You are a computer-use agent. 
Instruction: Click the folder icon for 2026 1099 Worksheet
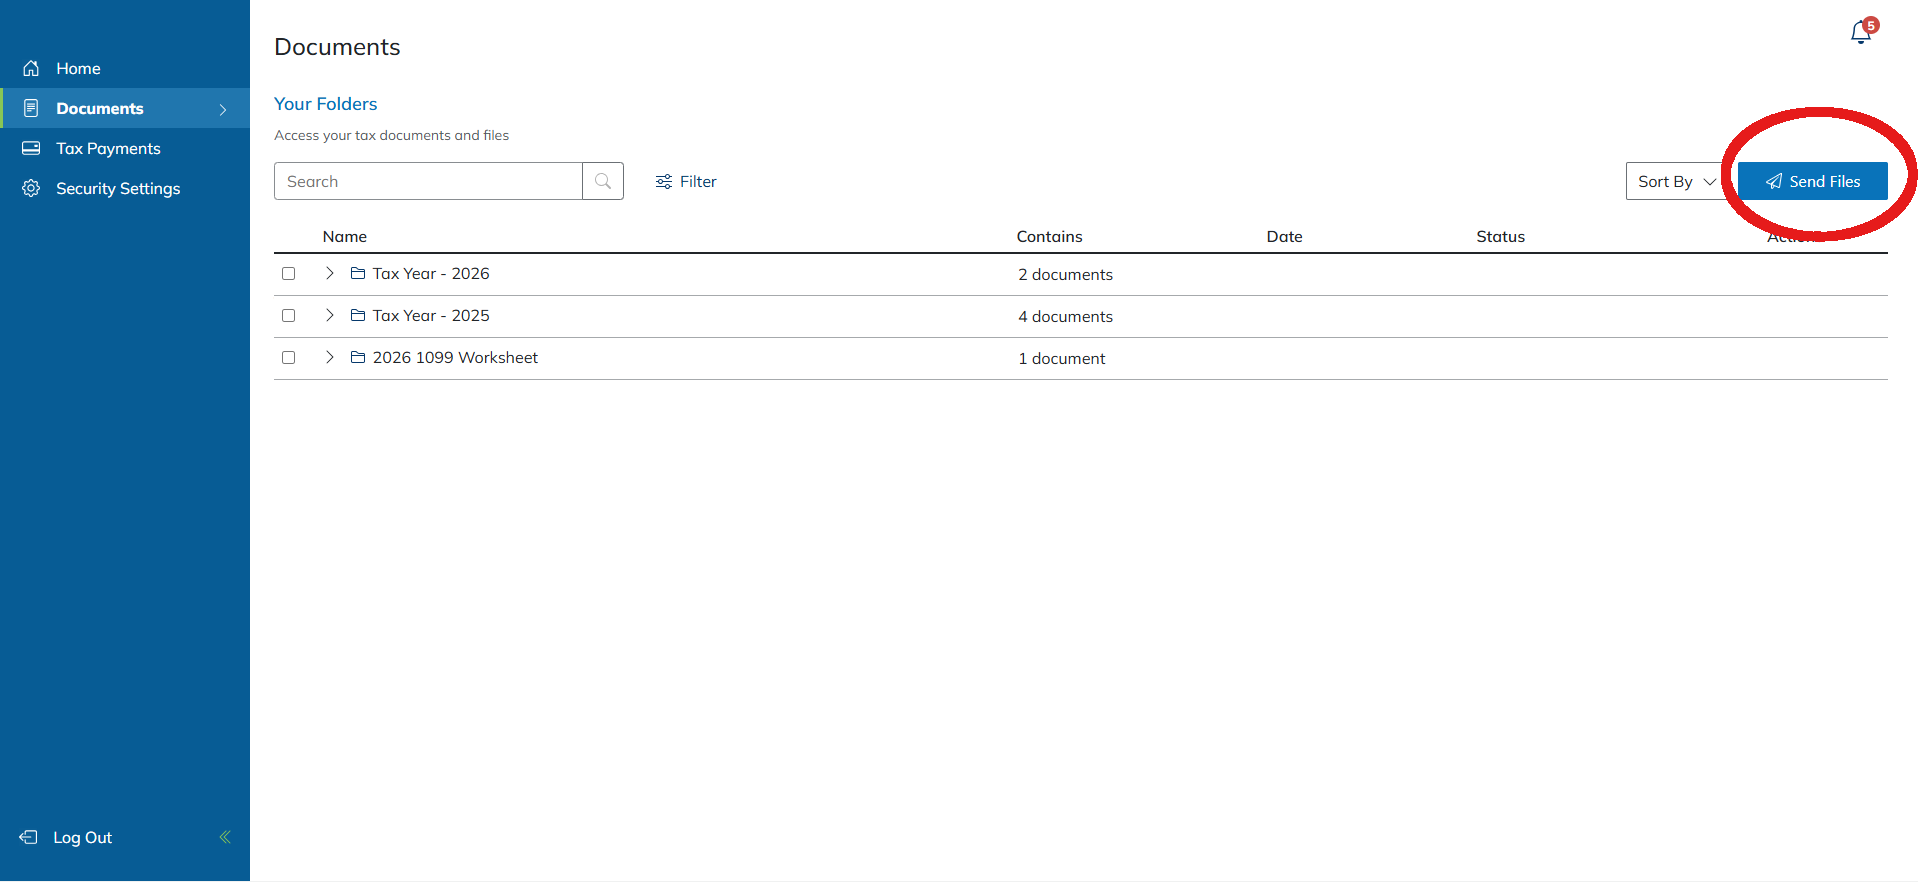tap(357, 357)
